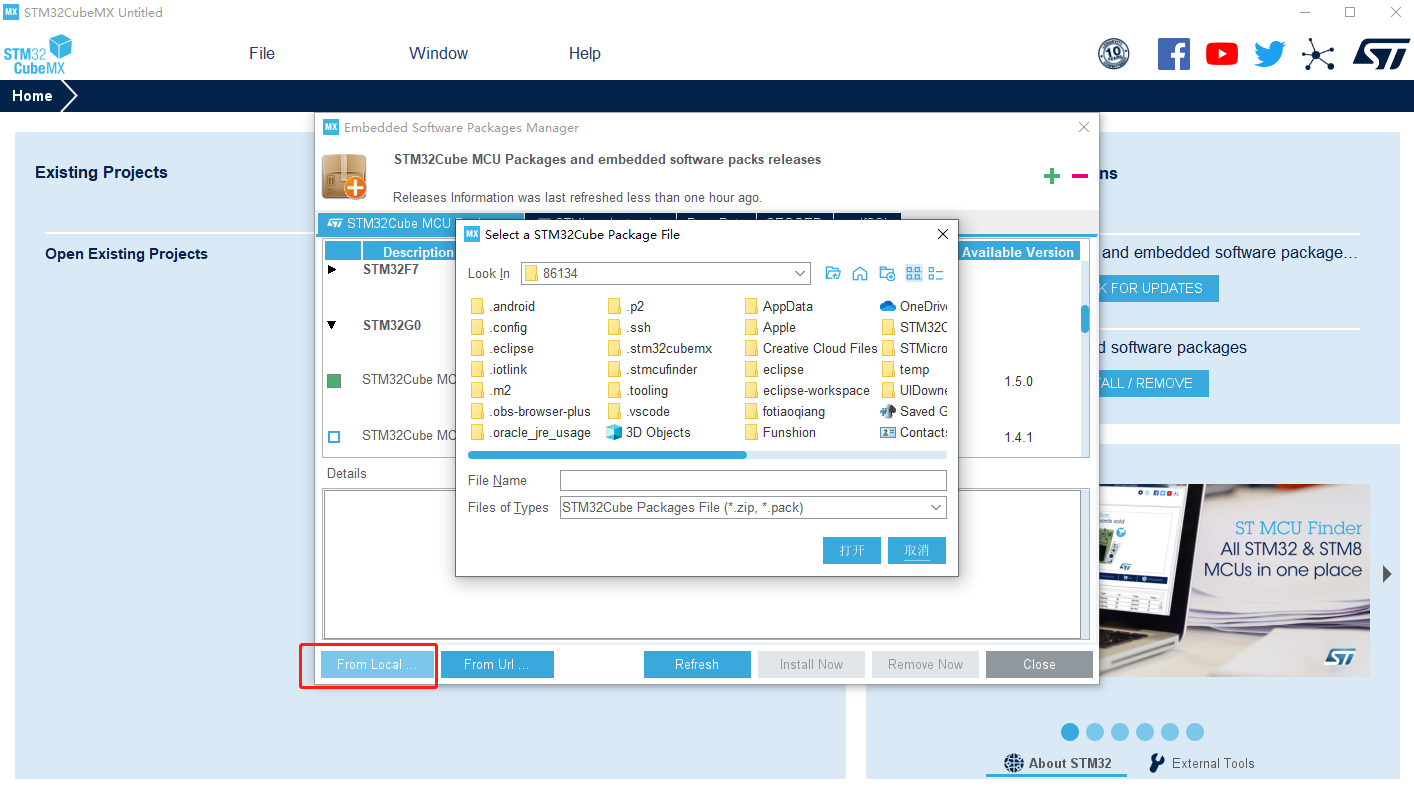
Task: Open YouTube icon in top bar
Action: [1221, 54]
